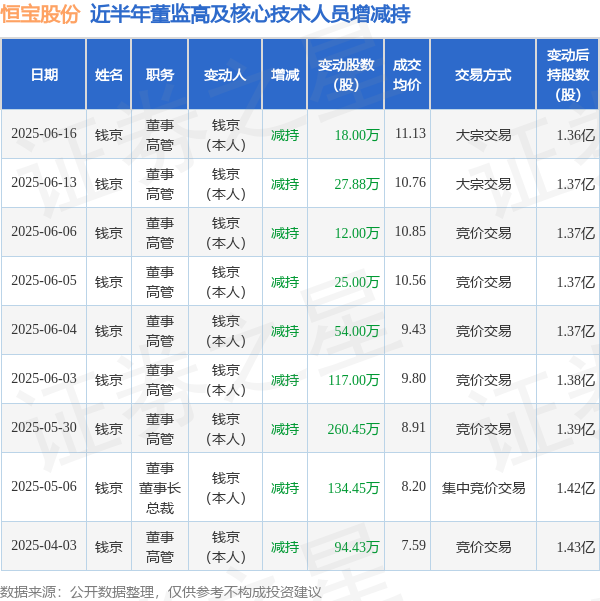Click the holdings value 1.36亿
600x601 pixels.
576,135
